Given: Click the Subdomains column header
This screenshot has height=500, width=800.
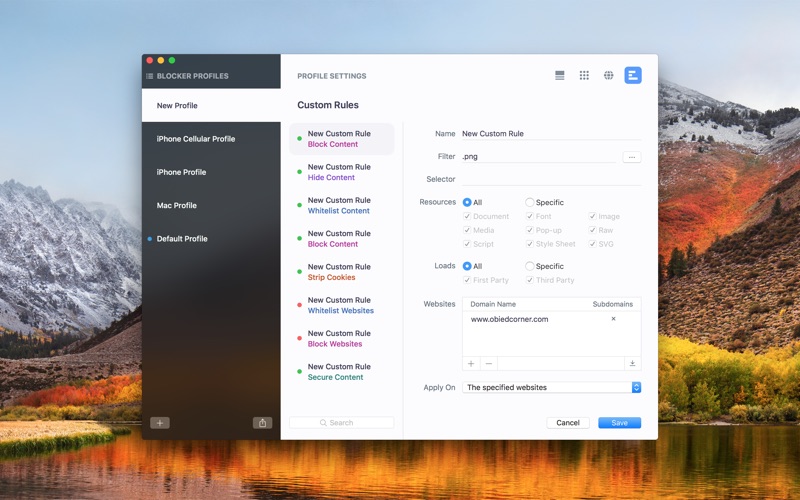Looking at the screenshot, I should [613, 304].
